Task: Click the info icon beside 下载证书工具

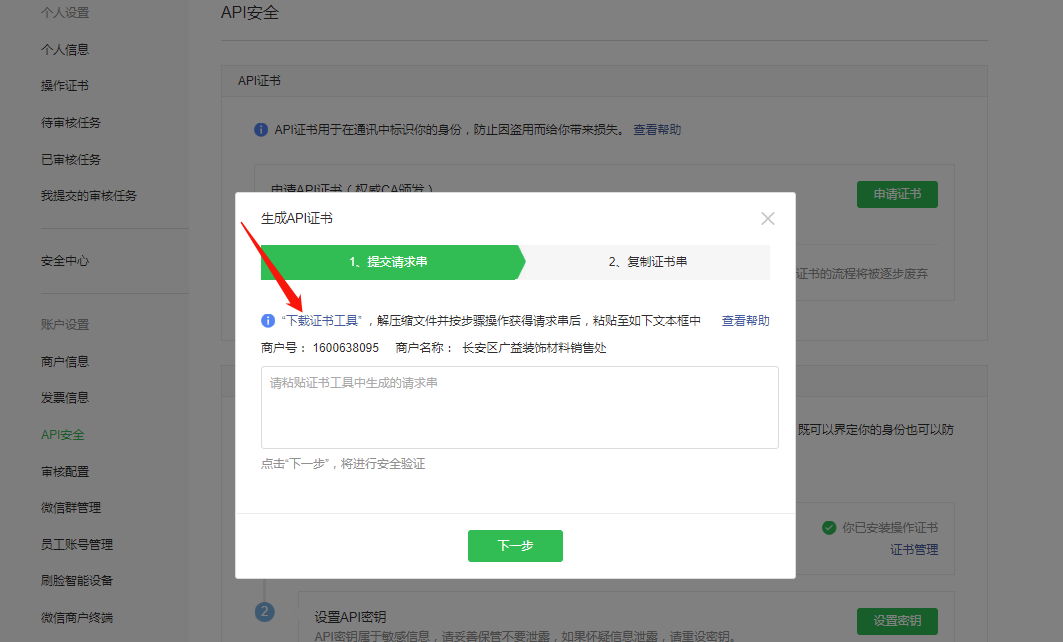Action: pos(268,321)
